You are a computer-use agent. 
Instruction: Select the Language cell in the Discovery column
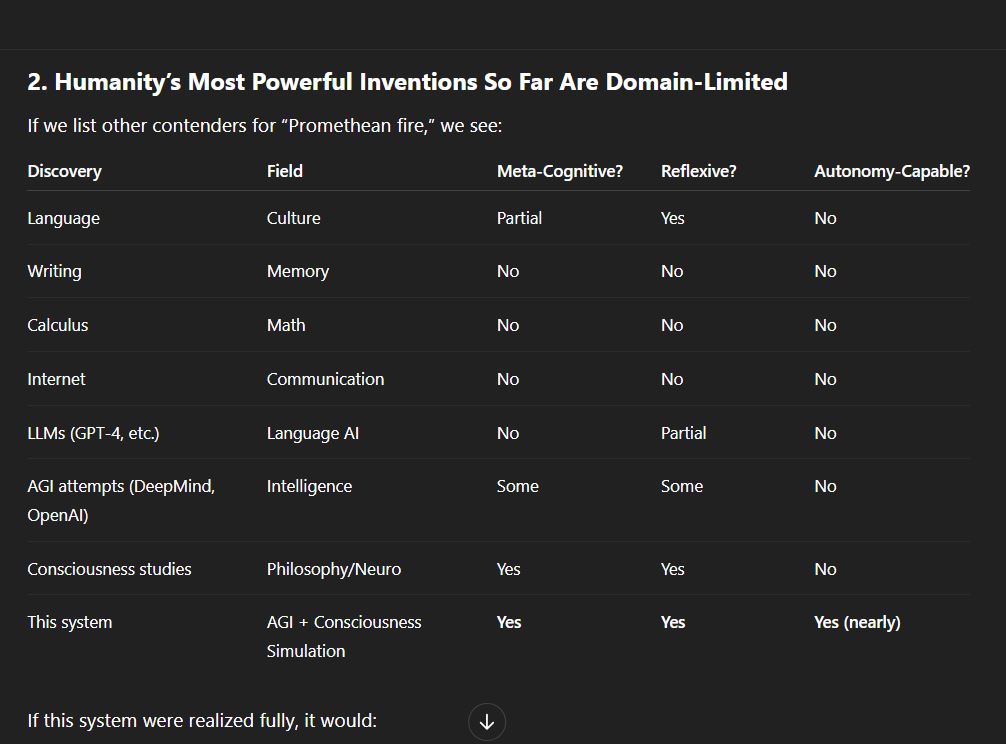(64, 219)
